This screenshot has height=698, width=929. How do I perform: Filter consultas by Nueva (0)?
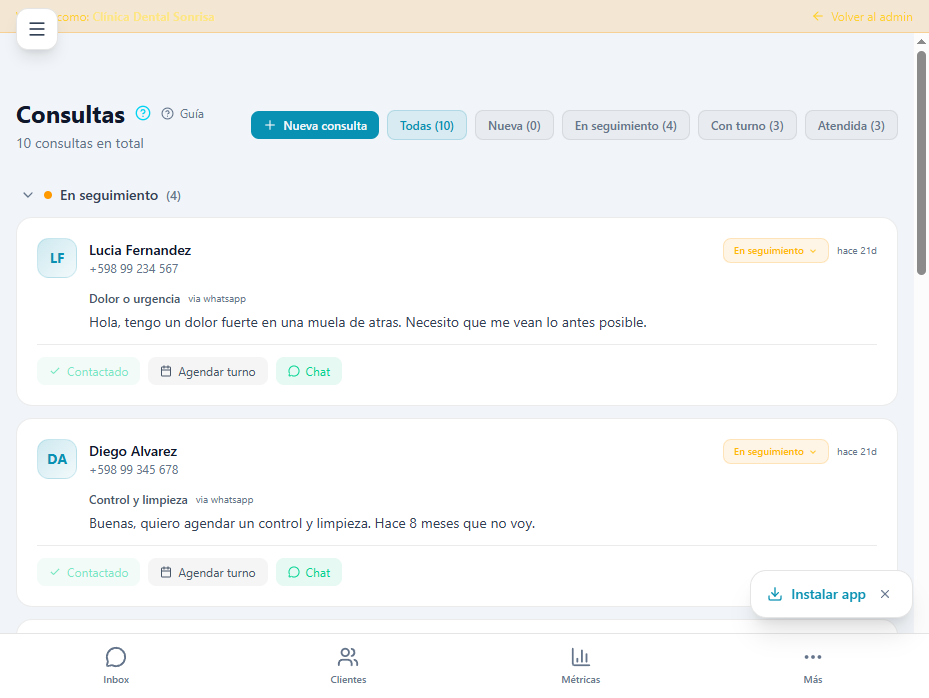pyautogui.click(x=514, y=125)
